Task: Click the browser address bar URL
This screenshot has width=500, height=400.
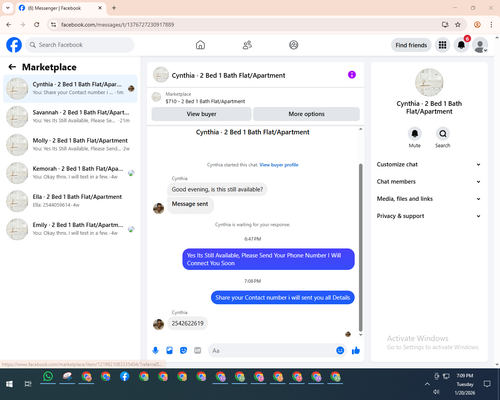Action: 117,25
